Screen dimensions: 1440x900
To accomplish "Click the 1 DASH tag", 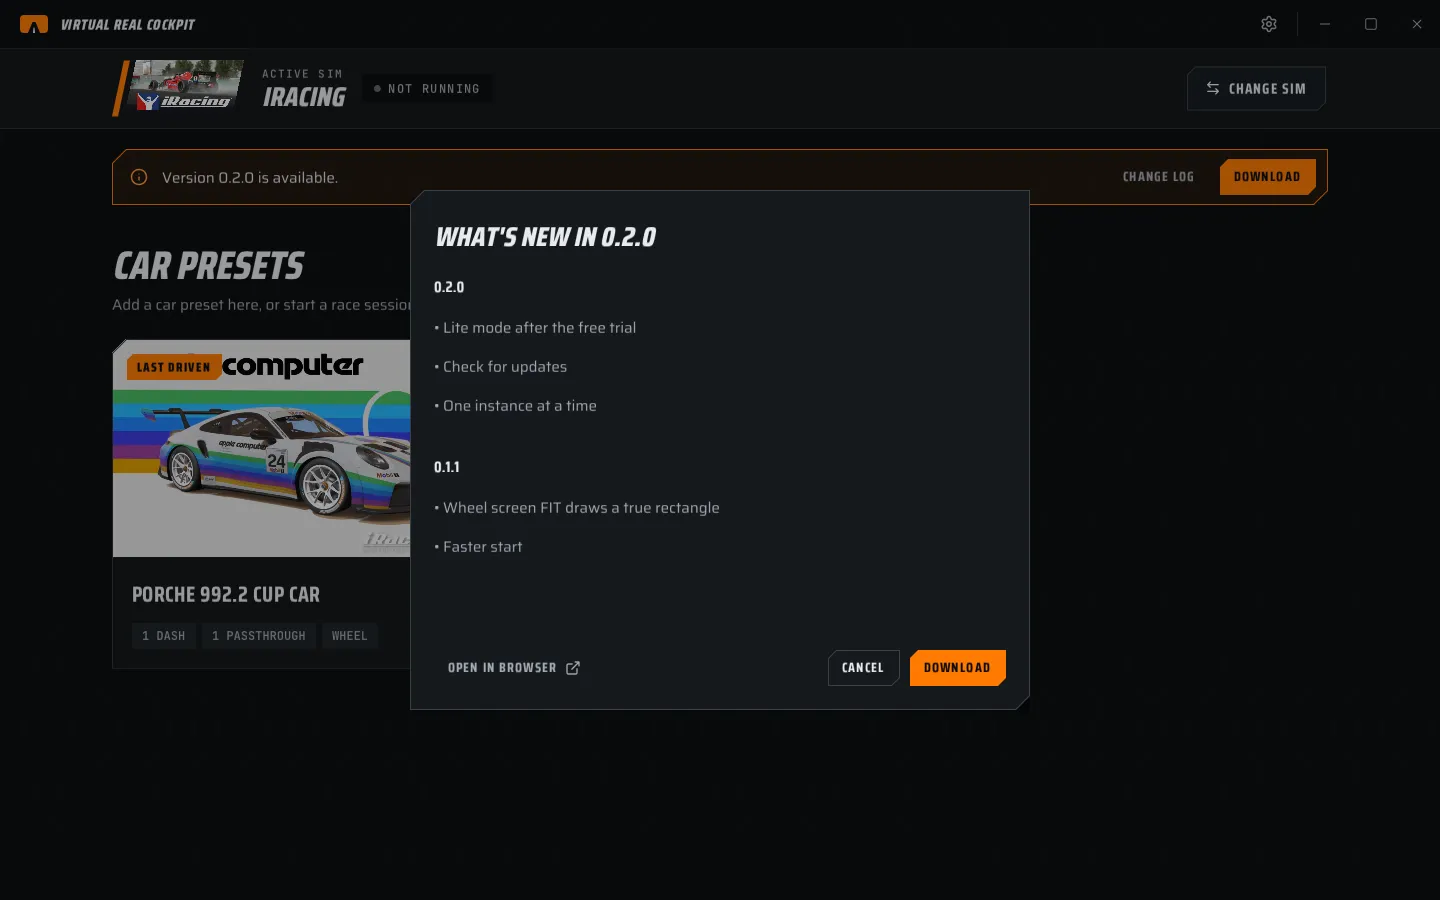I will [x=164, y=636].
